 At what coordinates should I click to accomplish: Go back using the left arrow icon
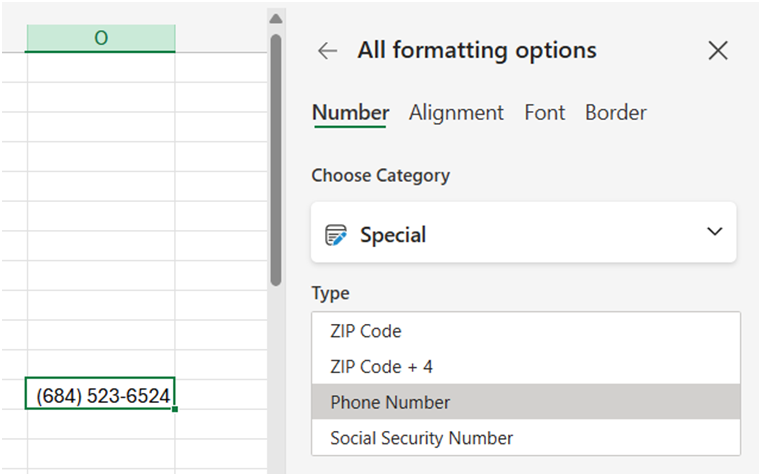tap(328, 50)
